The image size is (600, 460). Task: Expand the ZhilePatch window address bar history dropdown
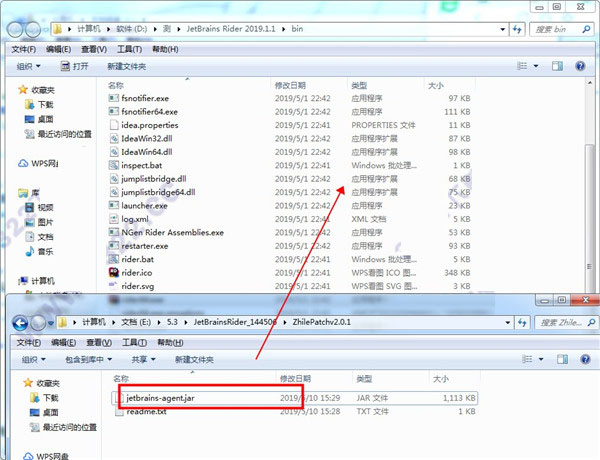pyautogui.click(x=507, y=323)
